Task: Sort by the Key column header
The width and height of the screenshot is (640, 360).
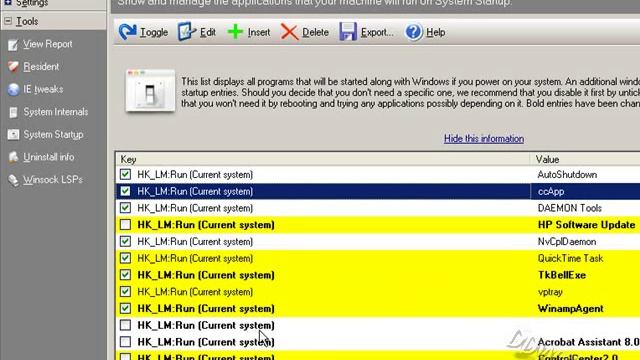Action: [x=322, y=159]
